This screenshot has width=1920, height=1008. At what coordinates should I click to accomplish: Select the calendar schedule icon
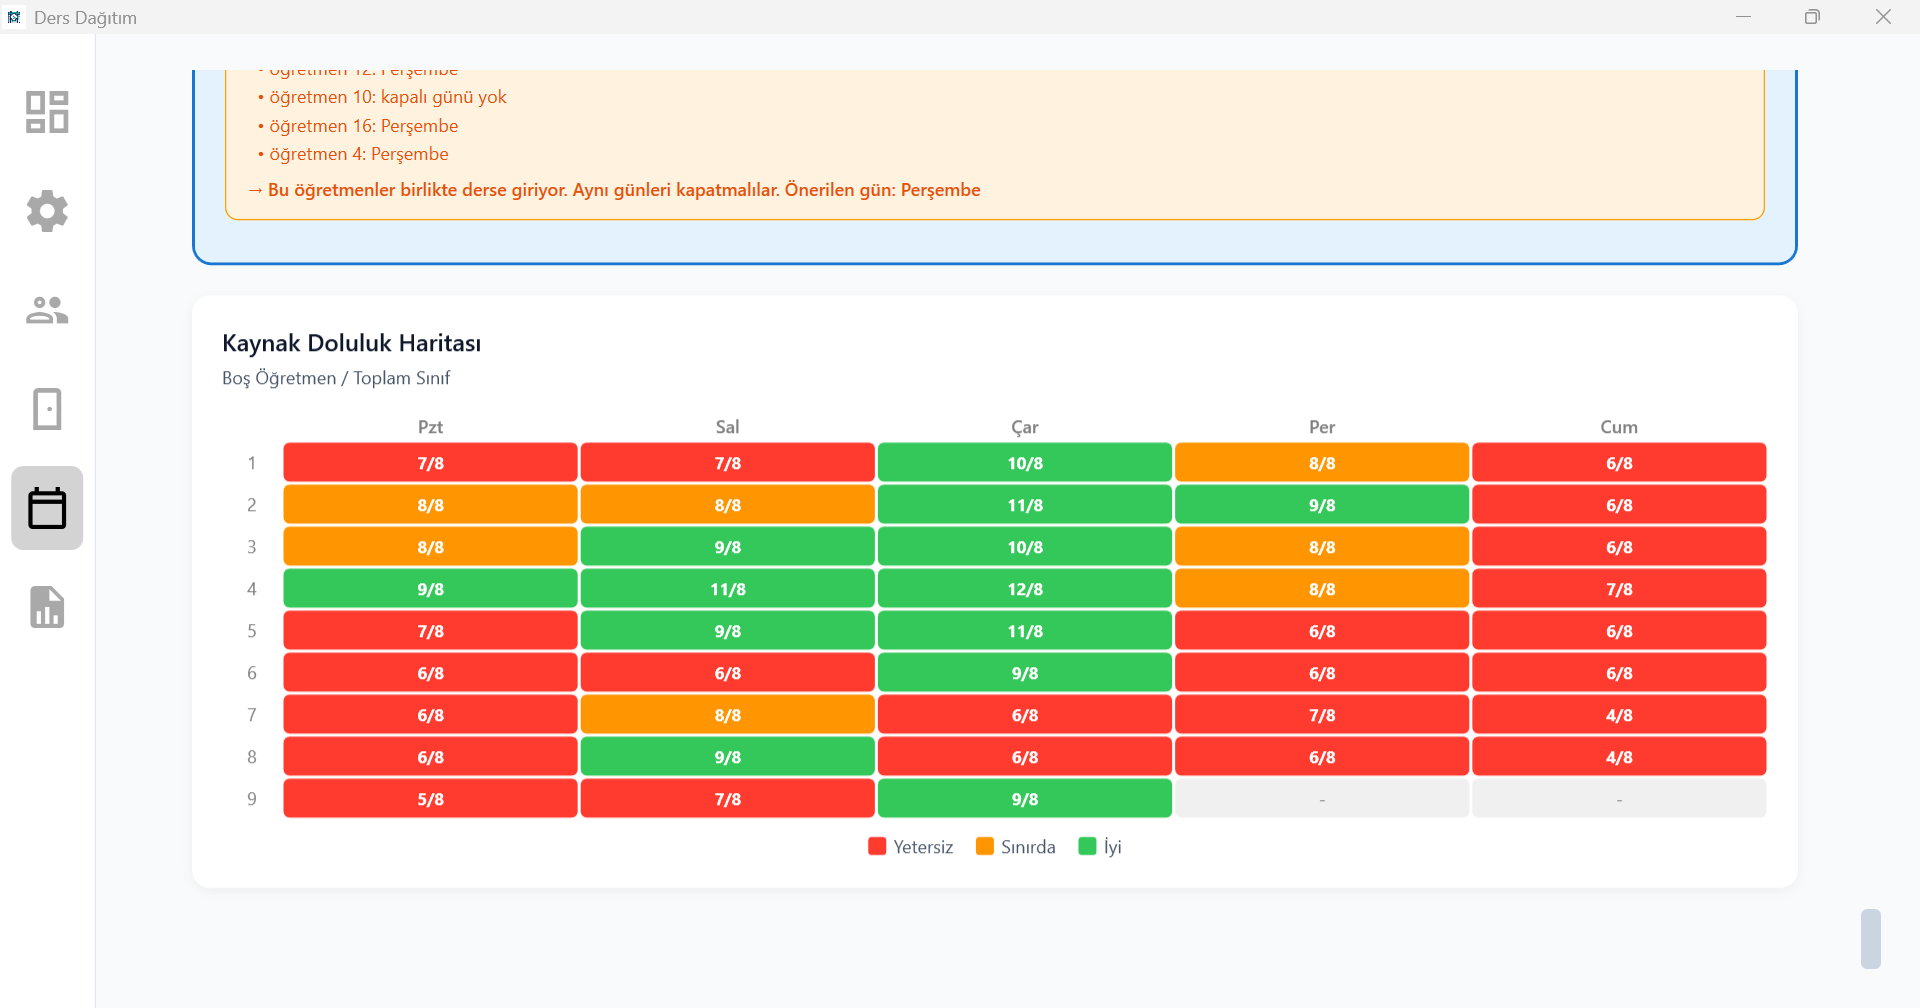[47, 508]
